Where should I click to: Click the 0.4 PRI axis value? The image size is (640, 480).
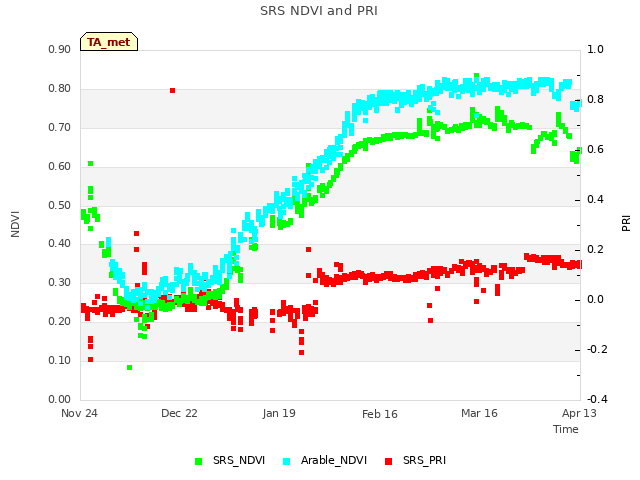(x=595, y=200)
